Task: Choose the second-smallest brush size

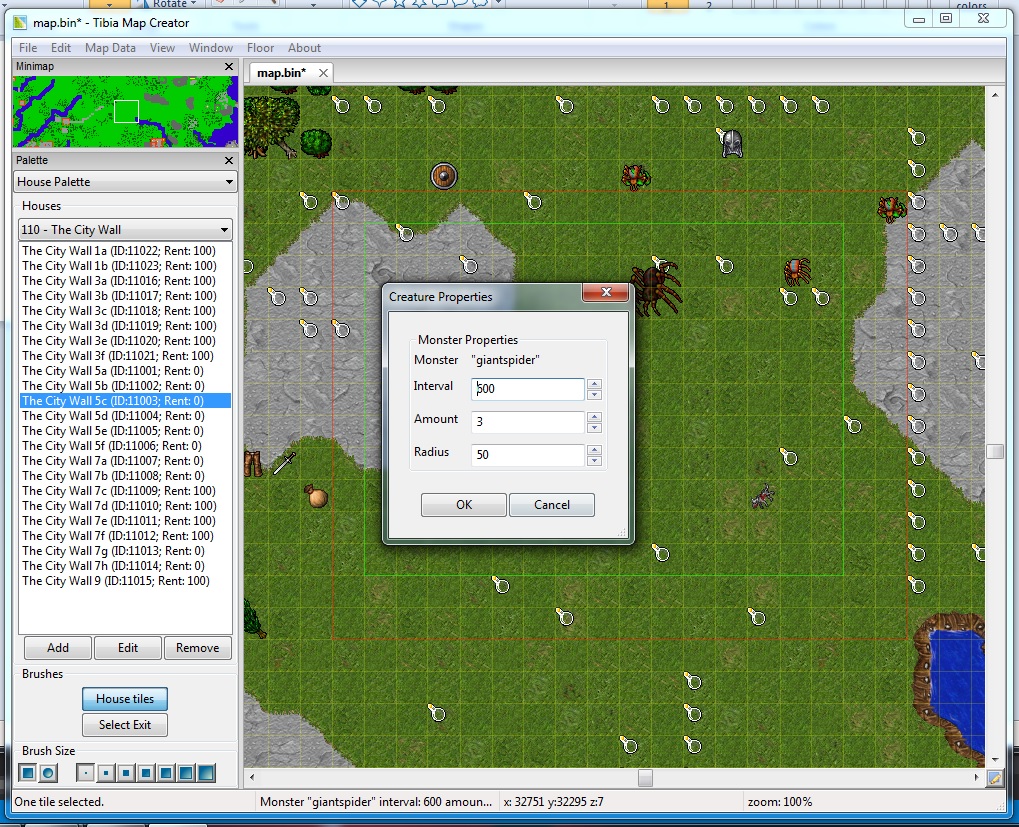Action: (x=105, y=773)
